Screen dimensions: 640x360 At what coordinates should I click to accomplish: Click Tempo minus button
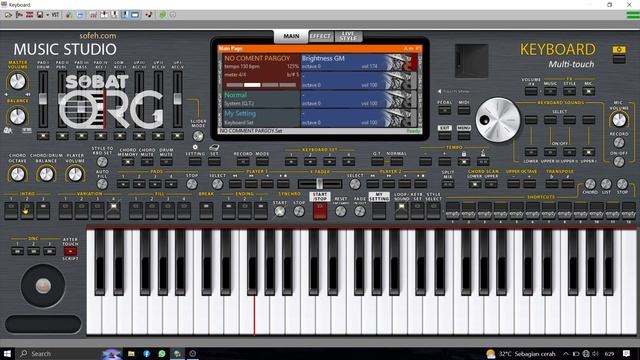click(425, 162)
